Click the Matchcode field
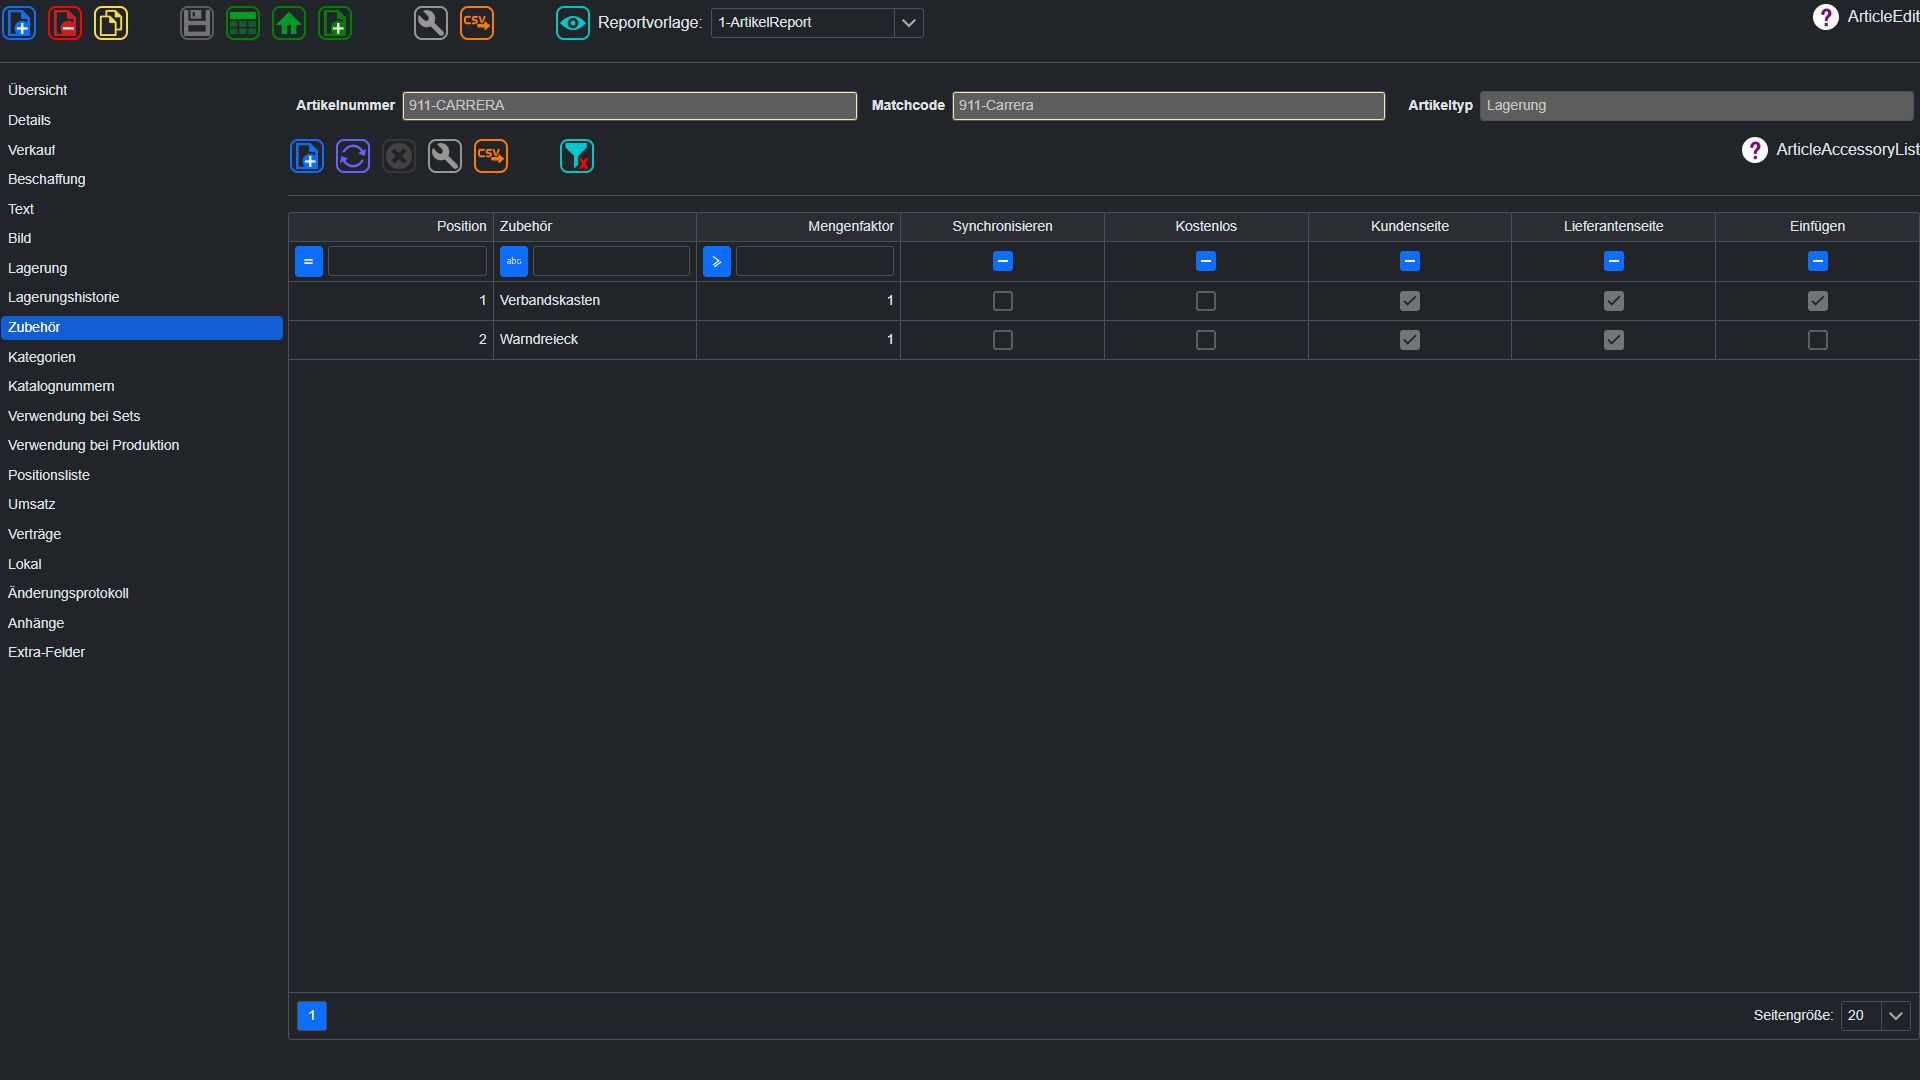This screenshot has width=1920, height=1080. coord(1168,106)
